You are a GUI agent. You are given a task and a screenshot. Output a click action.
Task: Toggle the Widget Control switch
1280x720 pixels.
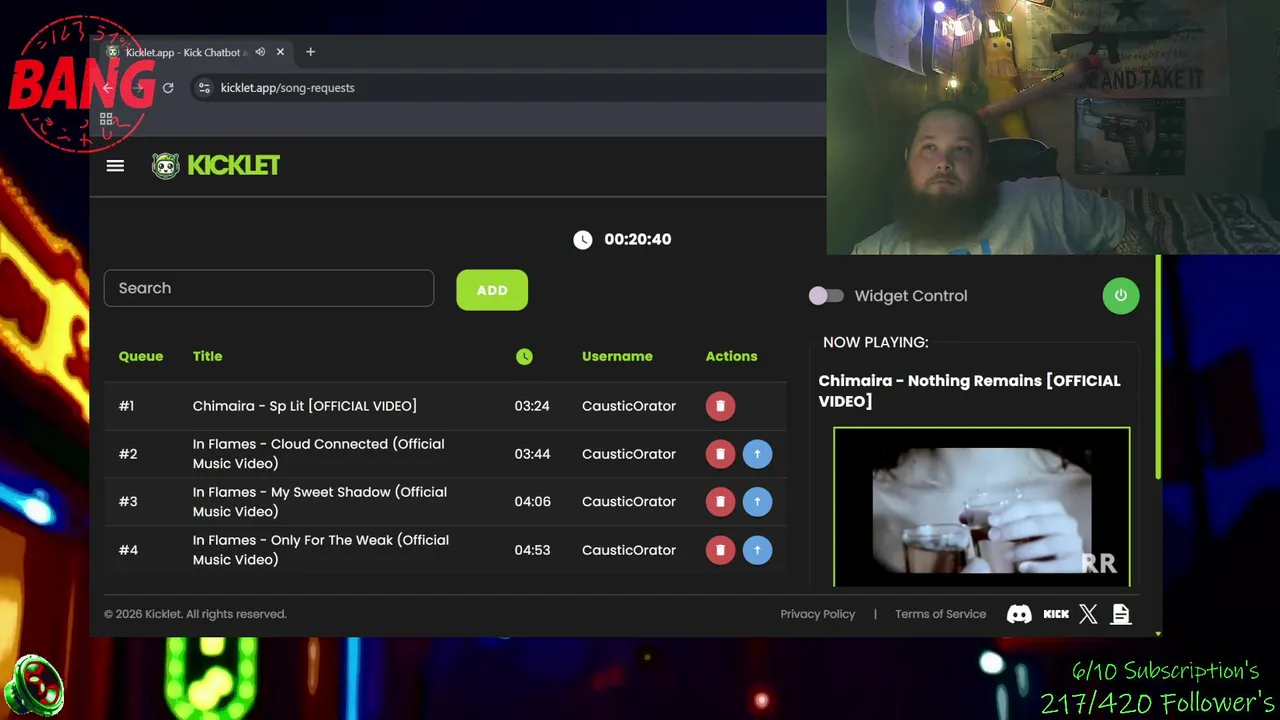[x=826, y=296]
